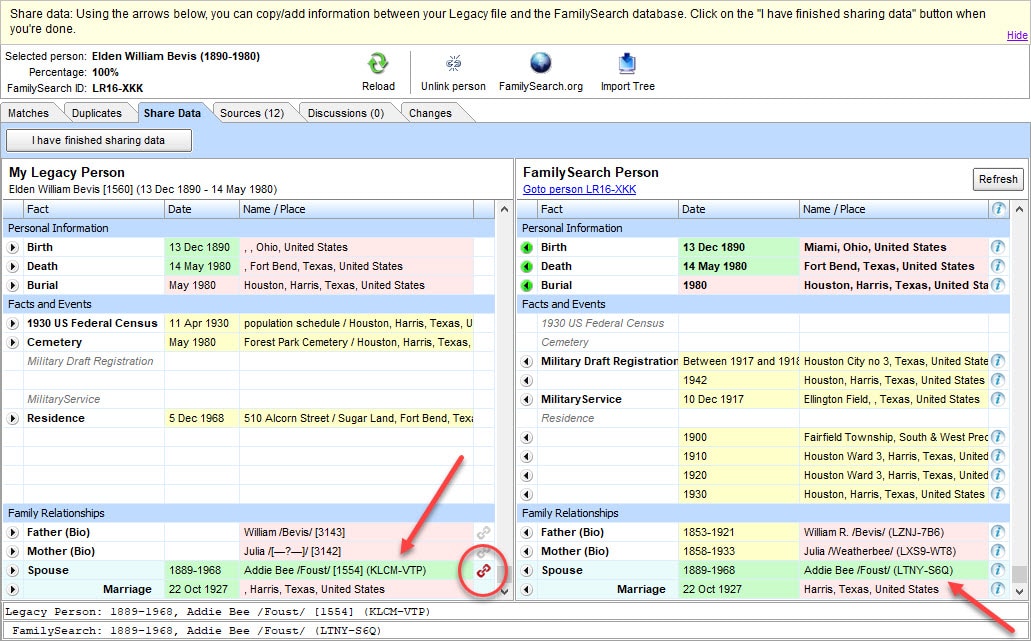Click the Refresh button
Screen dimensions: 1031x641
[x=997, y=179]
